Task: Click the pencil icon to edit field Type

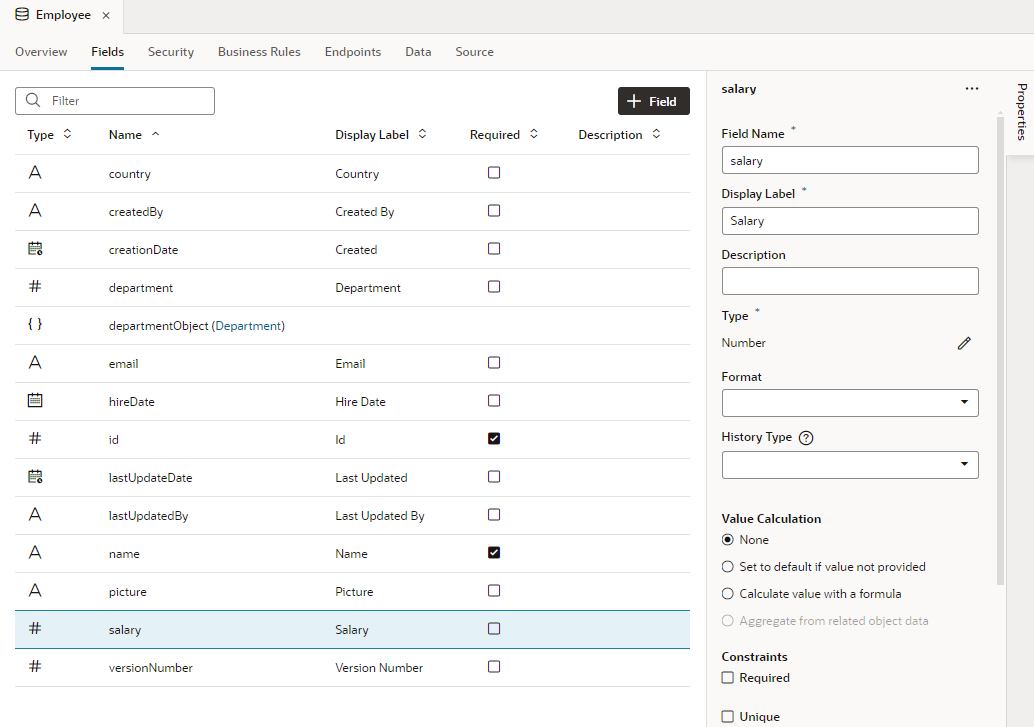Action: coord(964,343)
